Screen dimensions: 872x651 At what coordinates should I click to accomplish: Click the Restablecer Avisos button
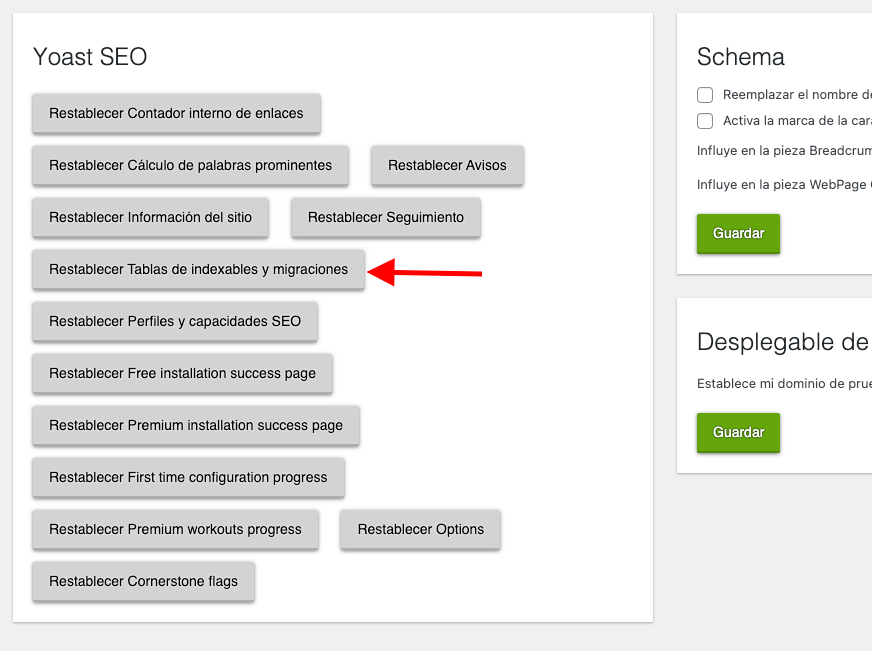pos(447,166)
